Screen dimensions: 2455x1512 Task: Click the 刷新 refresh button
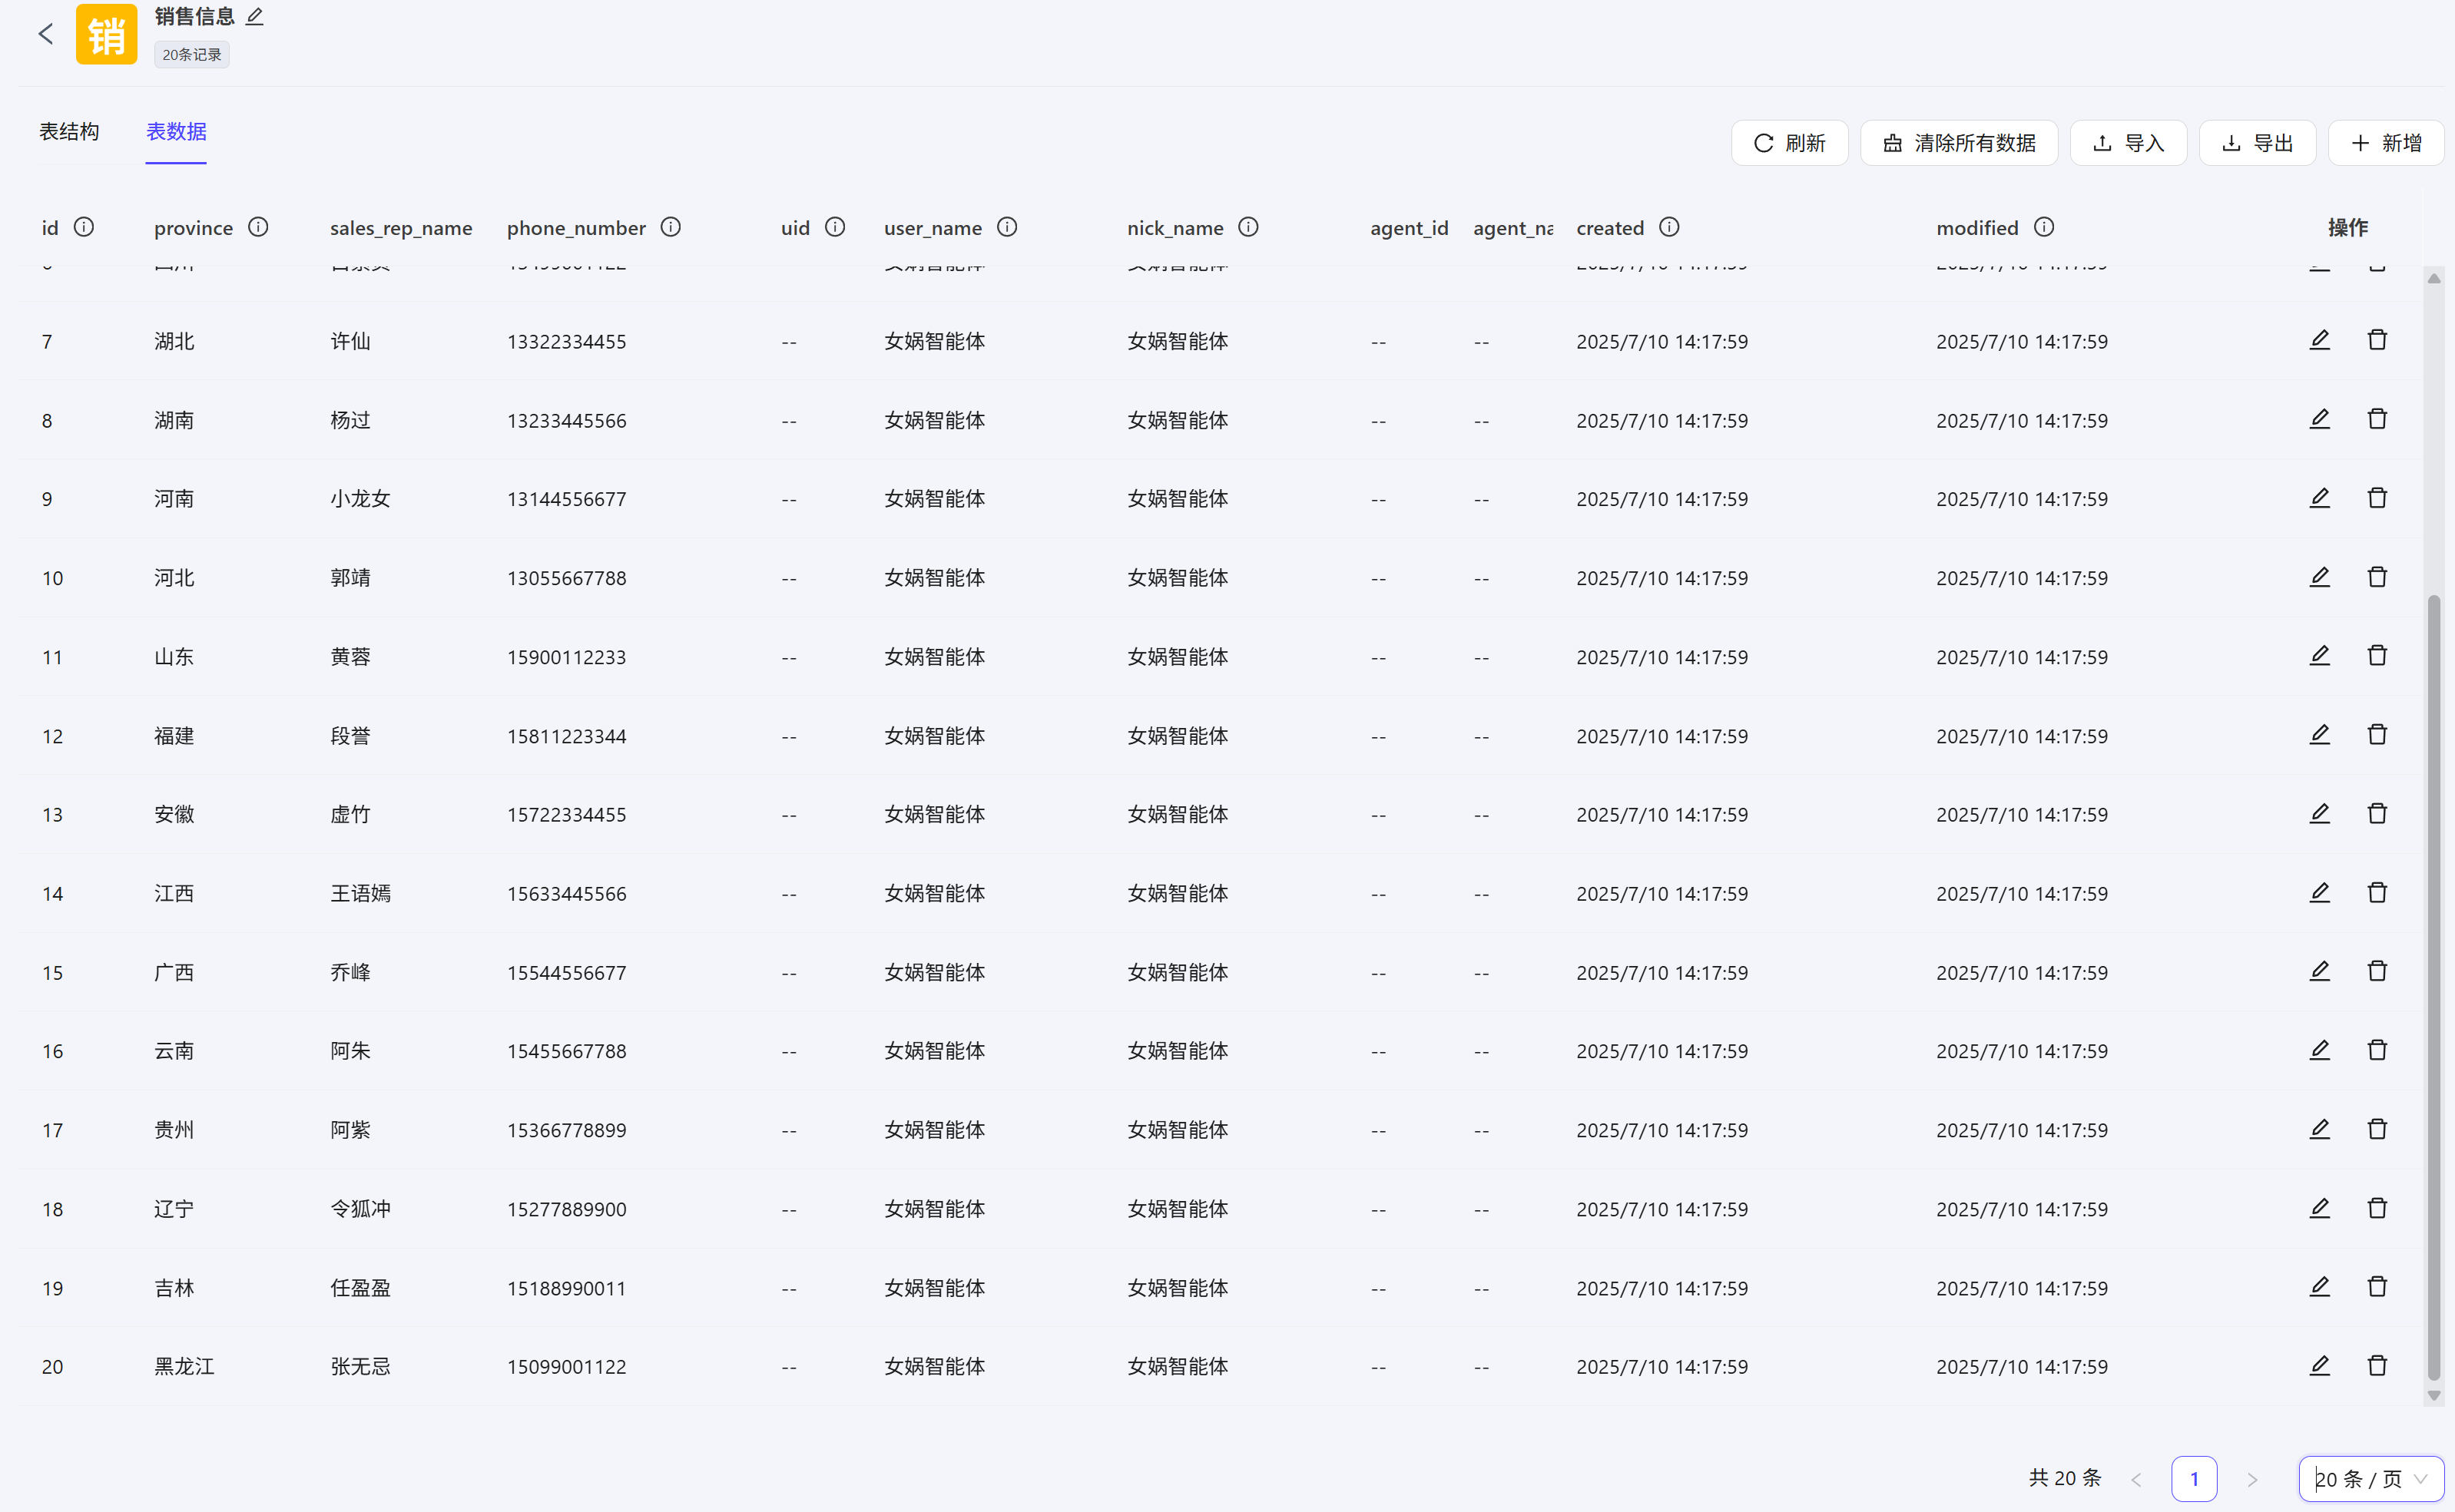click(x=1789, y=143)
